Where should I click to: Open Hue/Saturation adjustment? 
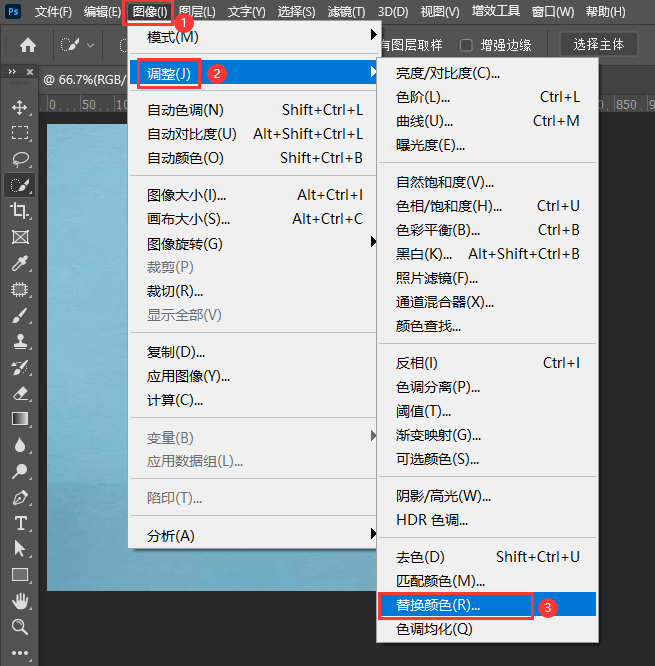[x=488, y=206]
